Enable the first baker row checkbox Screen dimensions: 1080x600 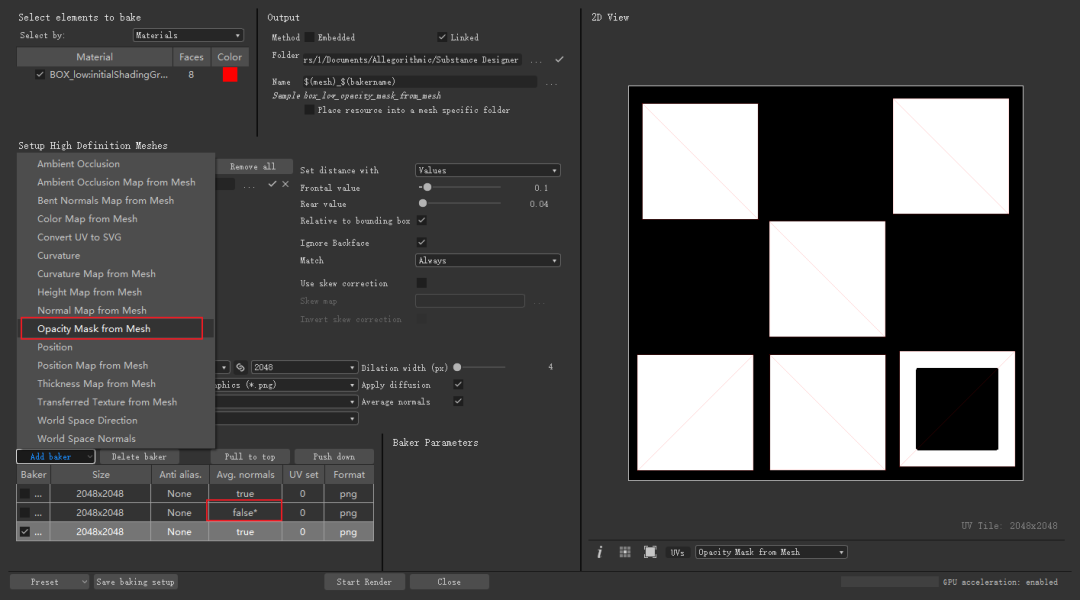click(x=25, y=493)
